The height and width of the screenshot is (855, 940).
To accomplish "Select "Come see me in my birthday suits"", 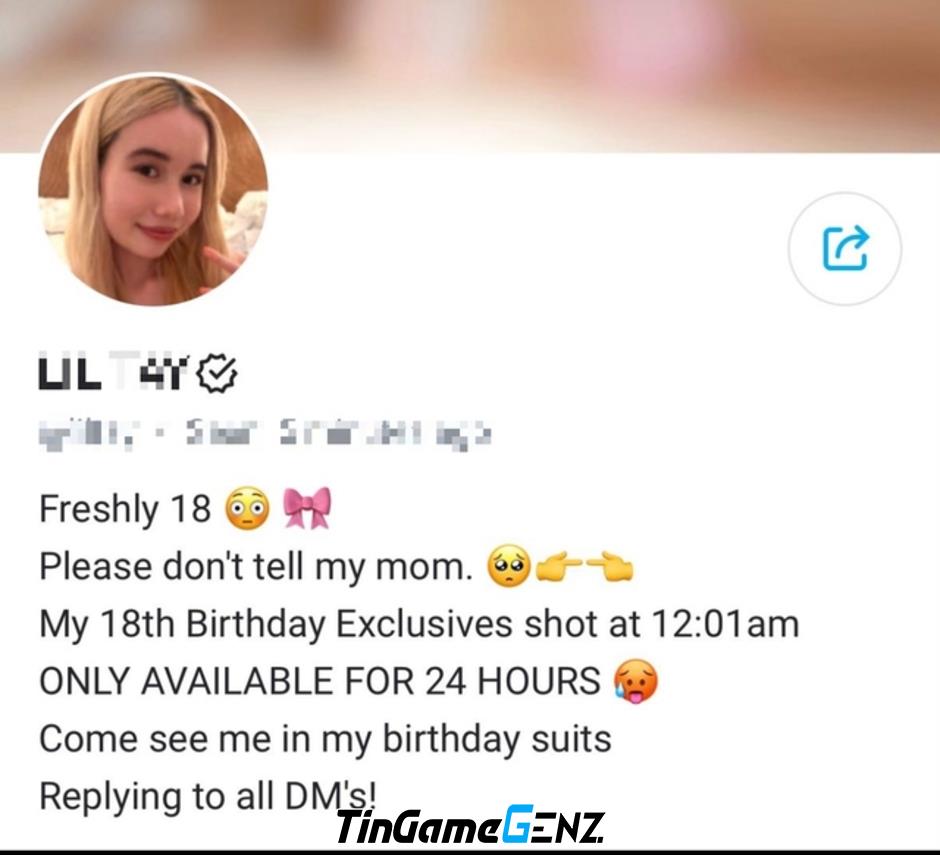I will tap(325, 739).
